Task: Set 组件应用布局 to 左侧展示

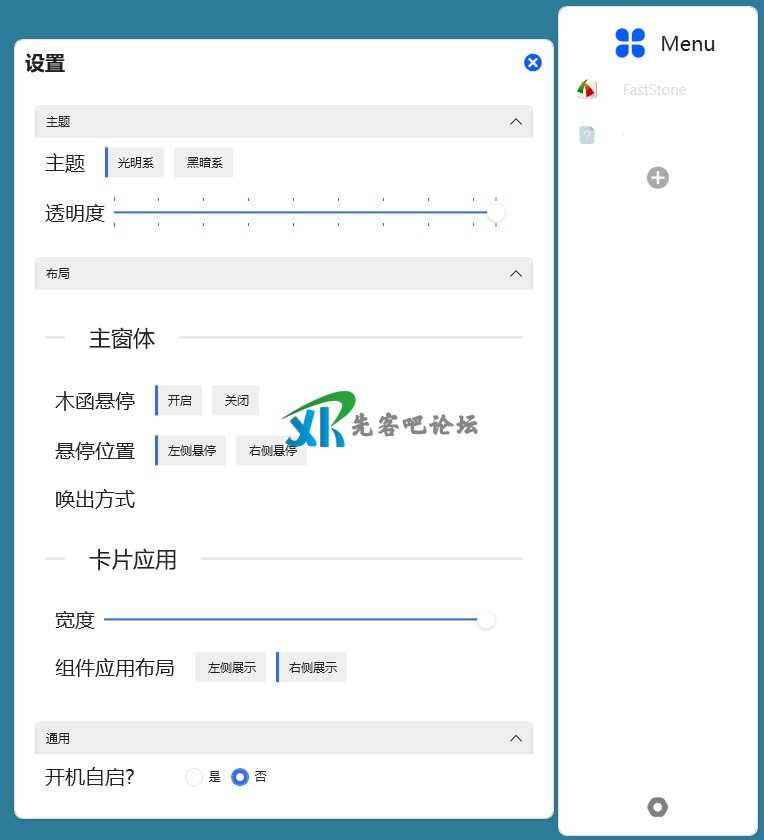Action: (231, 668)
